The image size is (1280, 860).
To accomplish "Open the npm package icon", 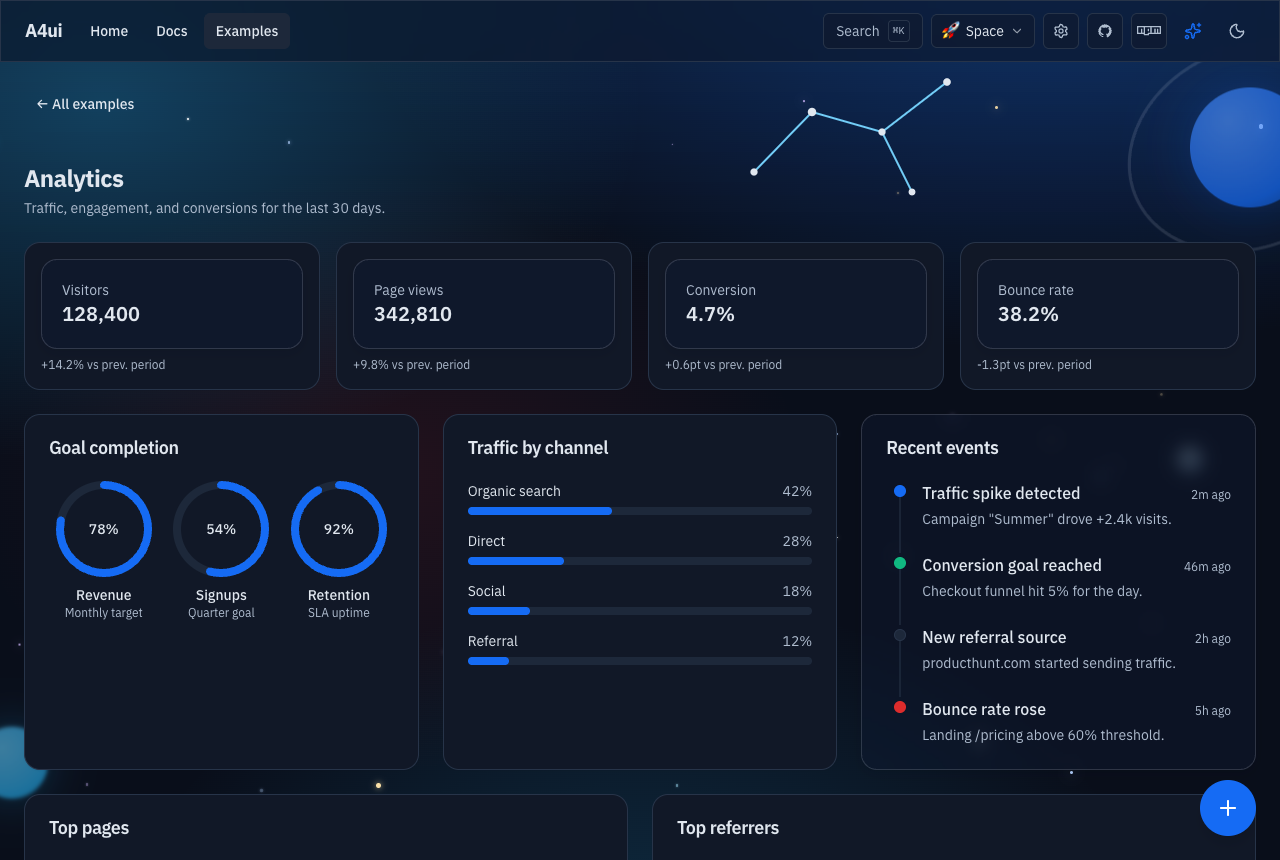I will coord(1149,31).
